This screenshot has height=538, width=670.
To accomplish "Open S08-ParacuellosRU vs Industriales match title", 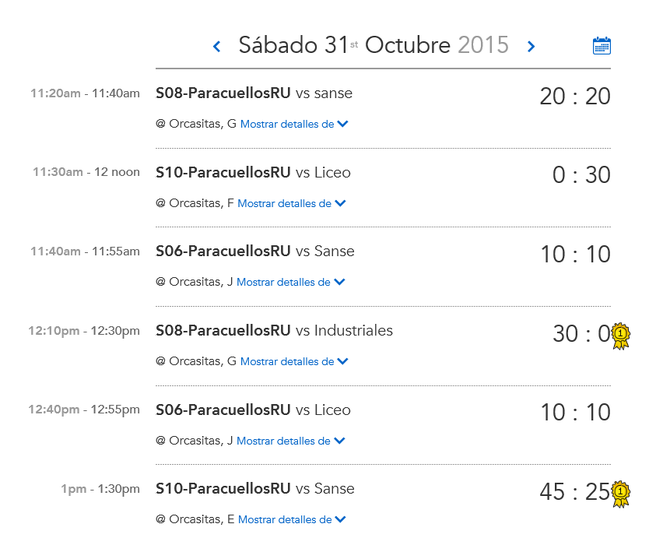I will [x=274, y=331].
